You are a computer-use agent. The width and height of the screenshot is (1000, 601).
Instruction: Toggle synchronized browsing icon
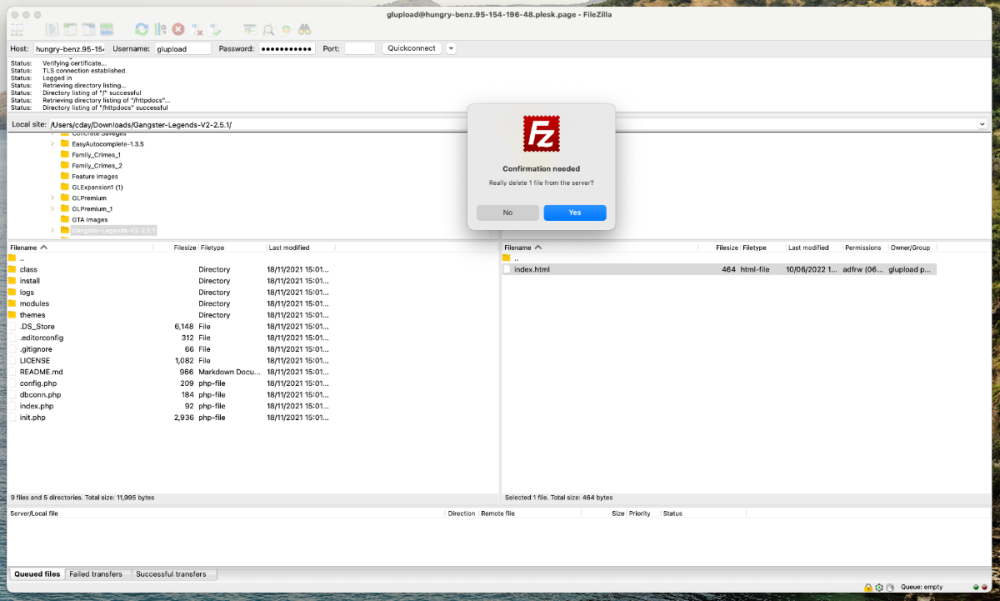(286, 30)
